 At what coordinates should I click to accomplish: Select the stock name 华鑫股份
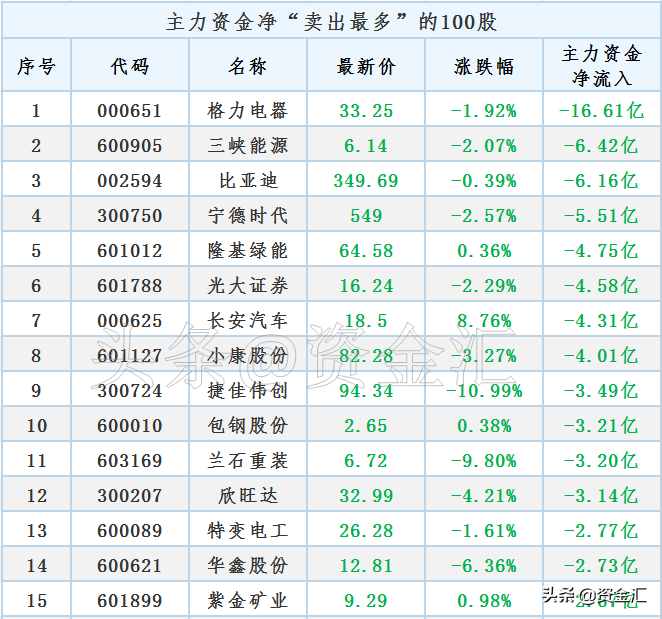tap(248, 566)
